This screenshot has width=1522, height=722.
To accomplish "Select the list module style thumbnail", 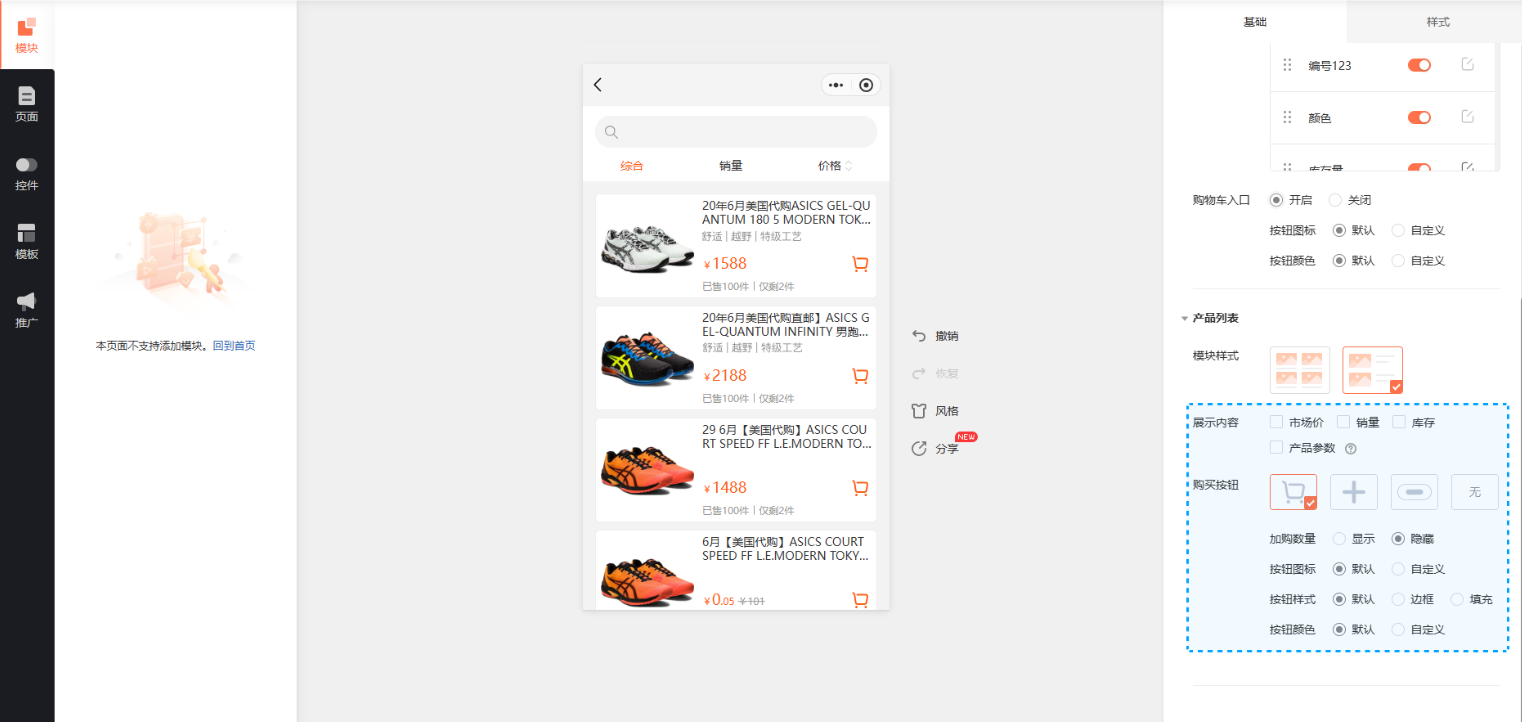I will tap(1373, 370).
